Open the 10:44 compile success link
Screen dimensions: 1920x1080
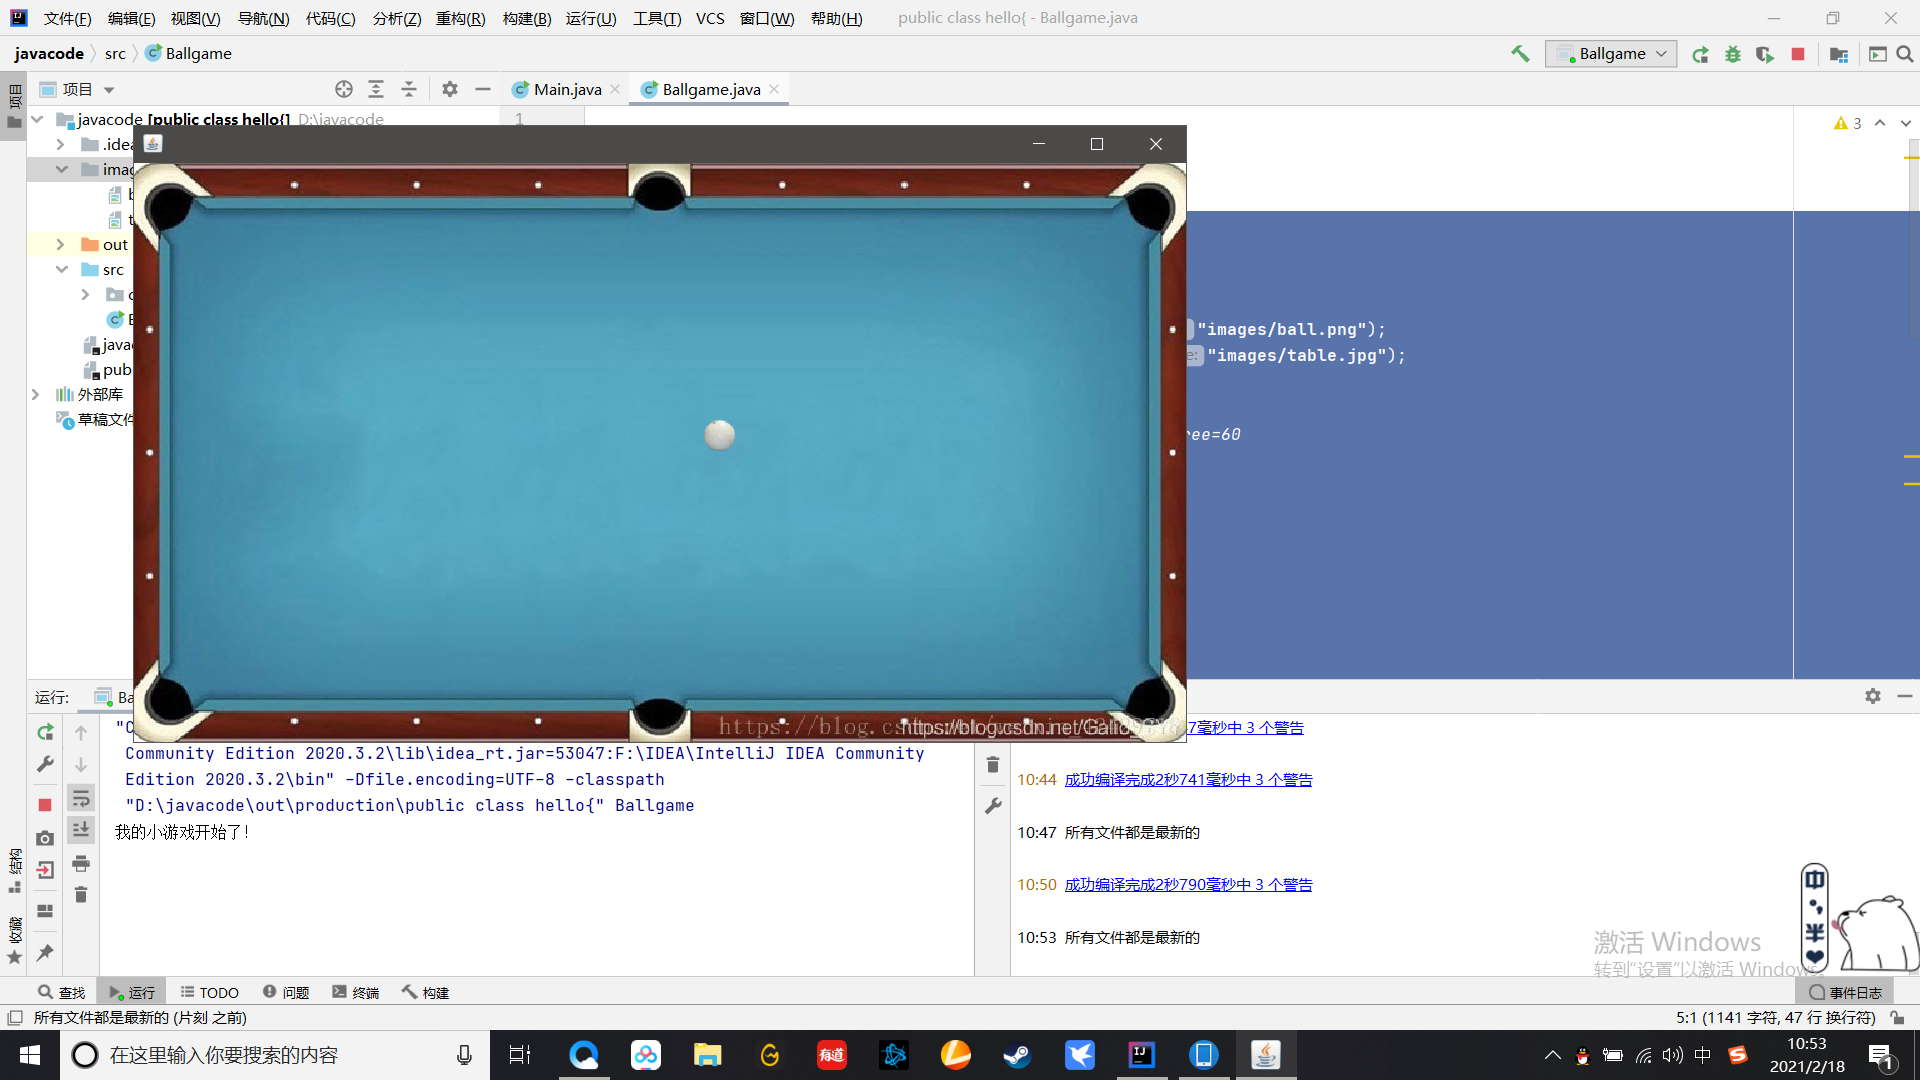(1188, 779)
